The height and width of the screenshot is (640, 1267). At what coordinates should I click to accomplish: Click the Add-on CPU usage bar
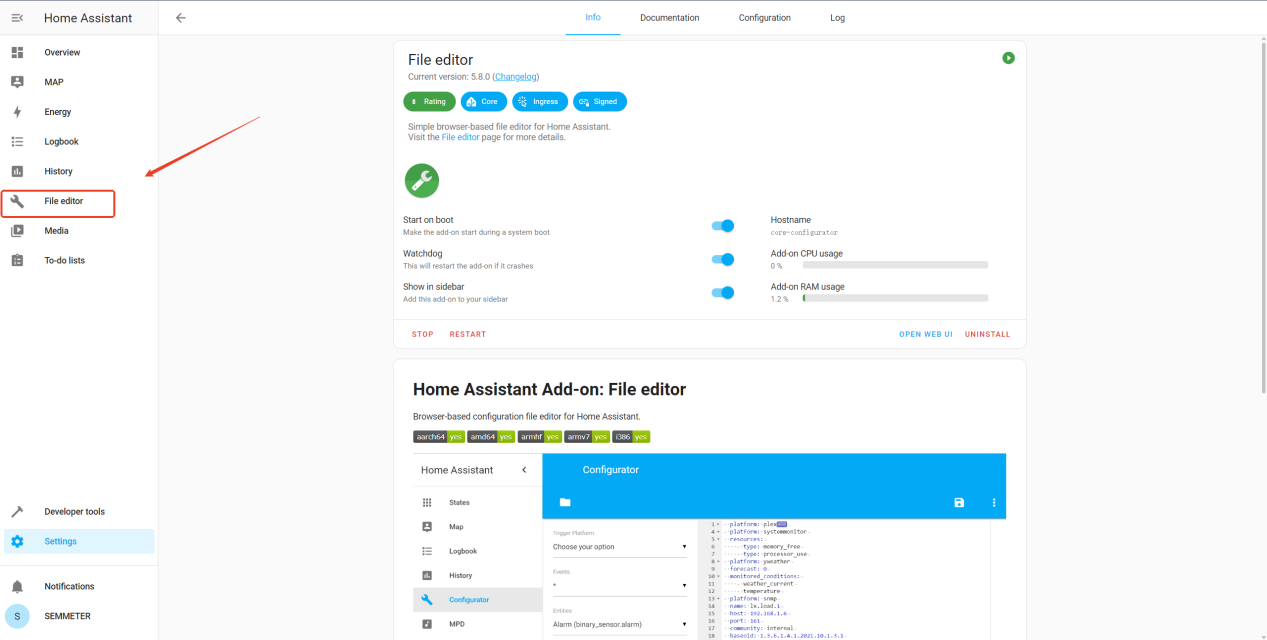pyautogui.click(x=895, y=265)
